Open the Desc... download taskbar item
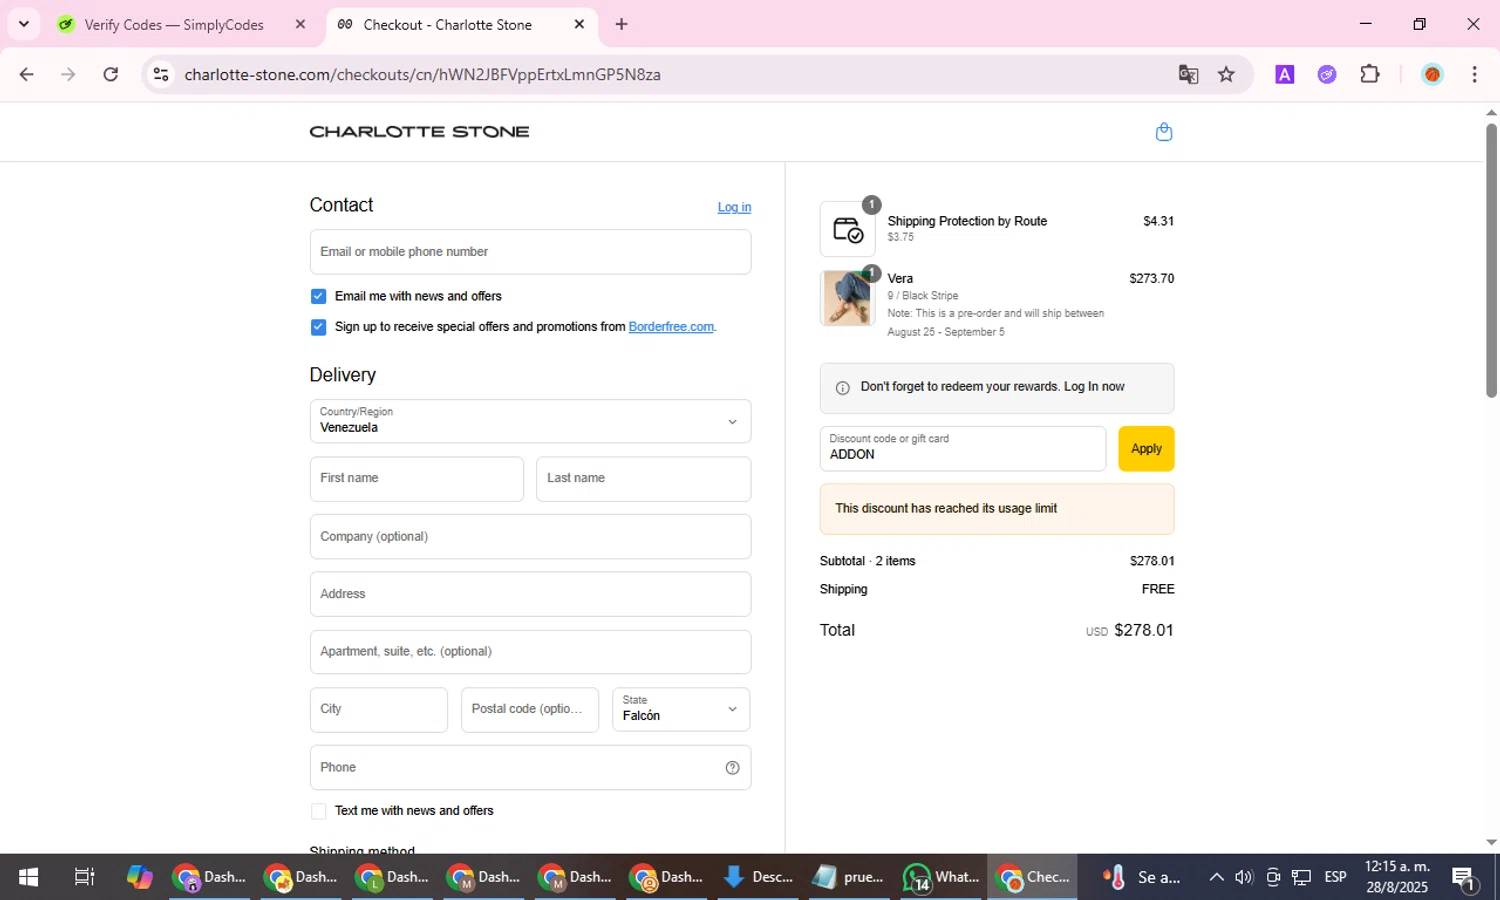Viewport: 1500px width, 900px height. (x=758, y=877)
